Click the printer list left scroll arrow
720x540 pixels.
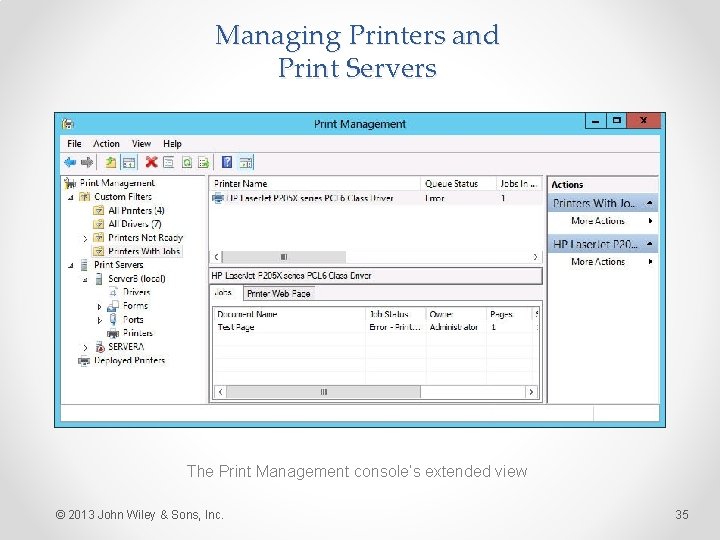point(217,257)
